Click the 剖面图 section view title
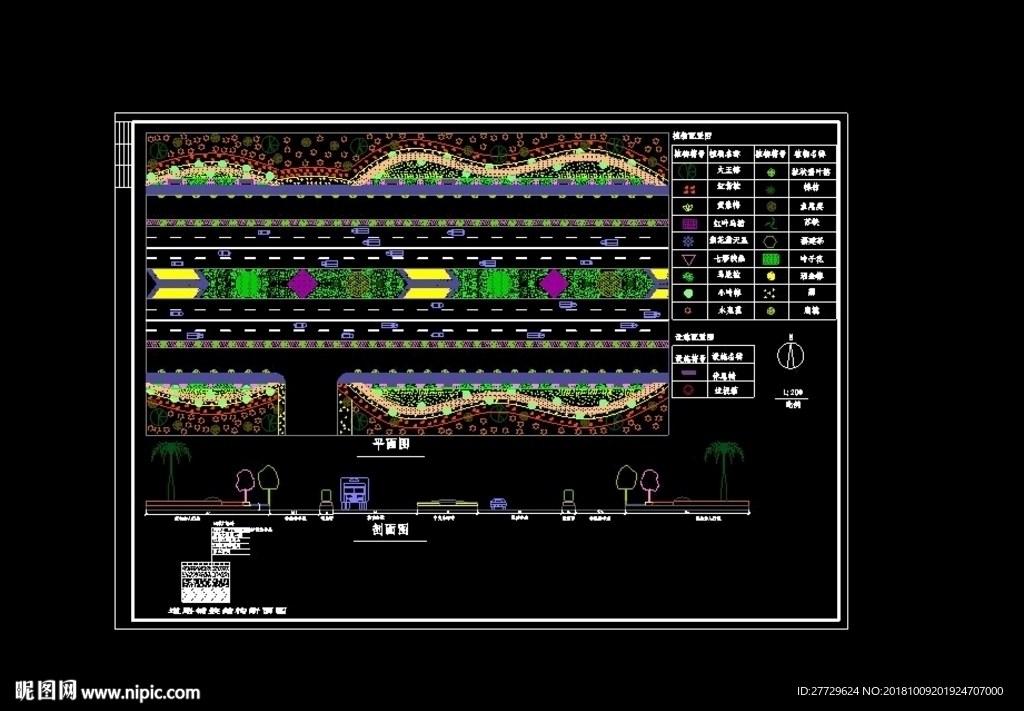The image size is (1024, 711). click(x=390, y=529)
